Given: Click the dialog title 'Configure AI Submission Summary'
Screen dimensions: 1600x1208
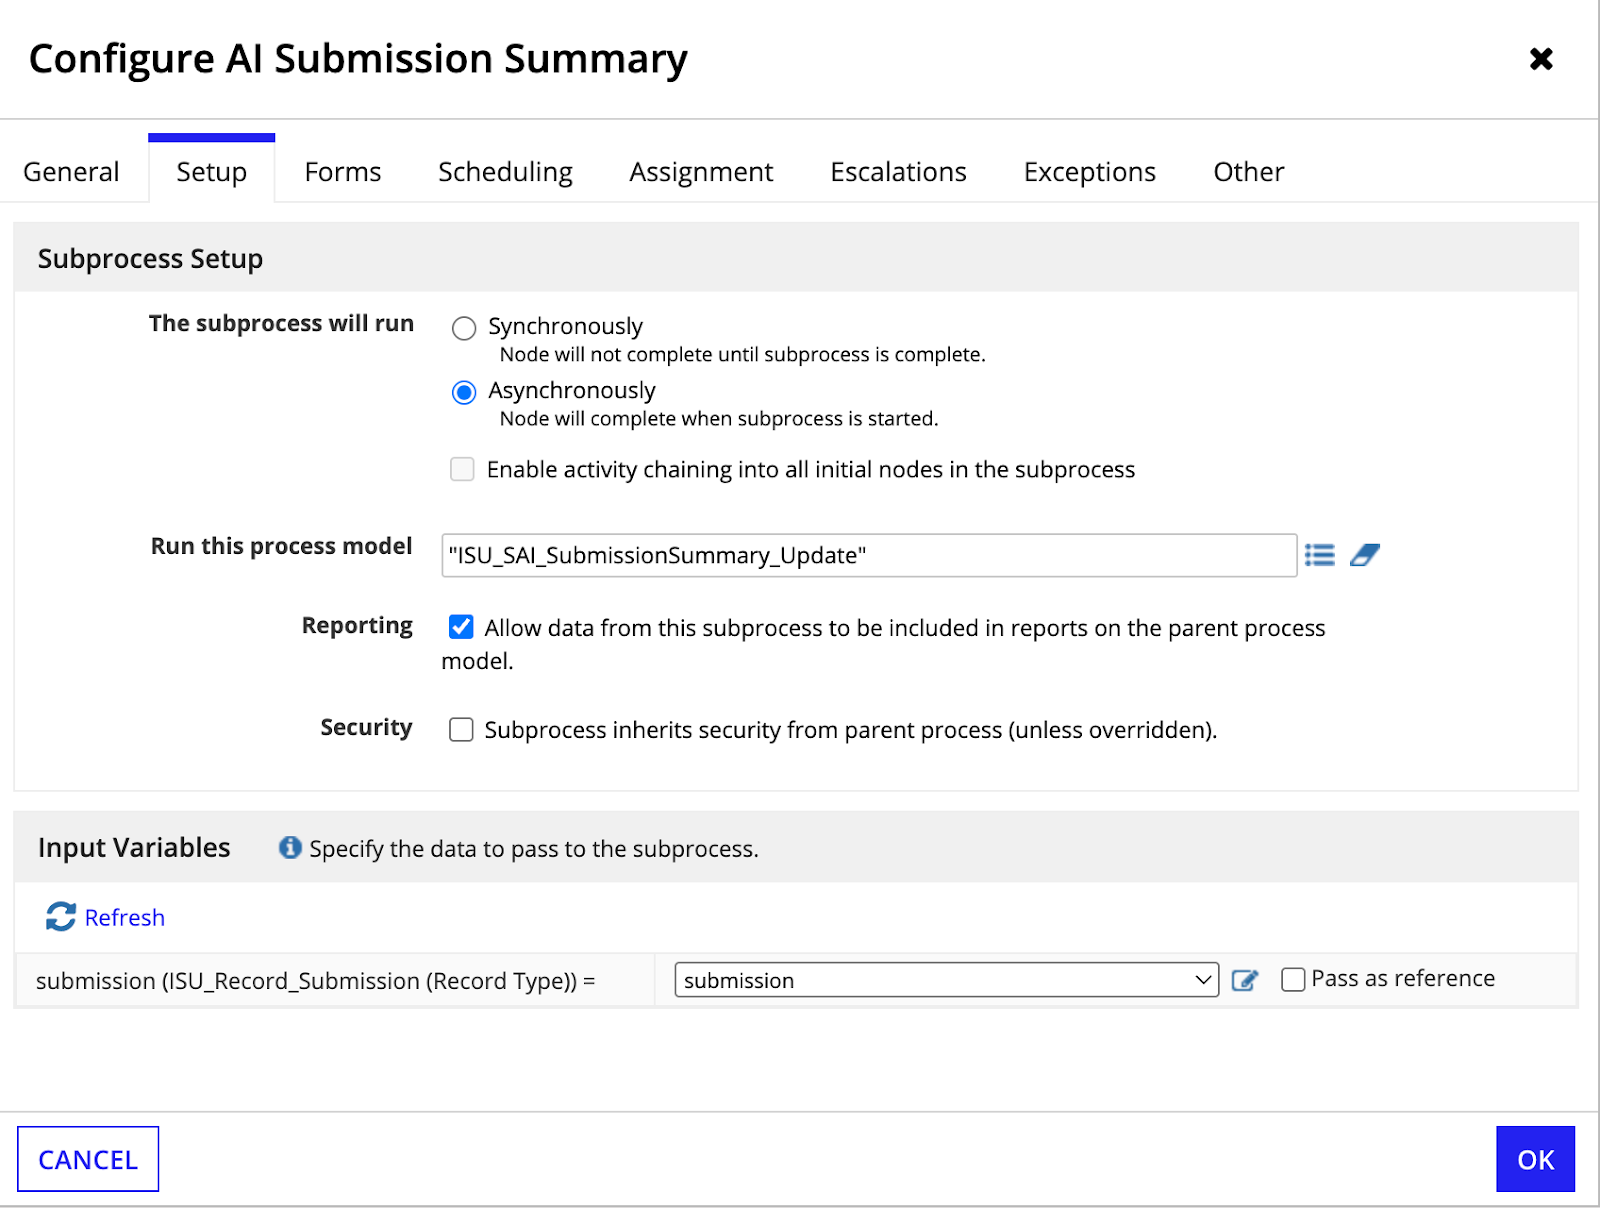Looking at the screenshot, I should (358, 59).
